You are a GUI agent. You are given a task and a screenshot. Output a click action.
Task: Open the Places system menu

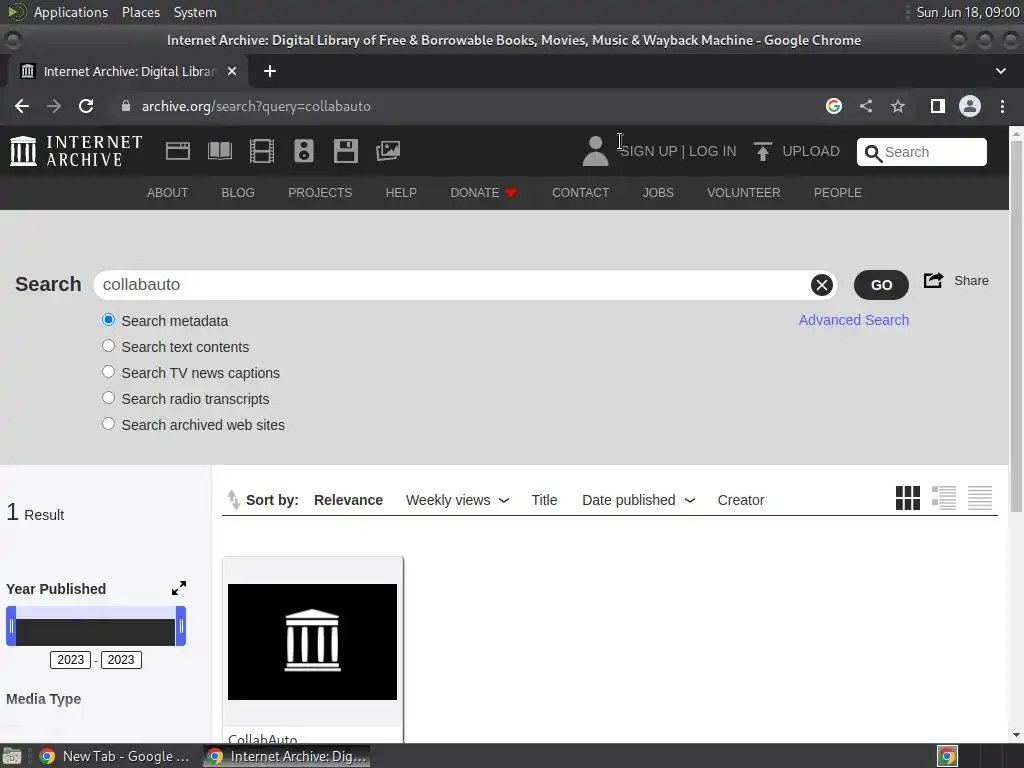click(140, 12)
